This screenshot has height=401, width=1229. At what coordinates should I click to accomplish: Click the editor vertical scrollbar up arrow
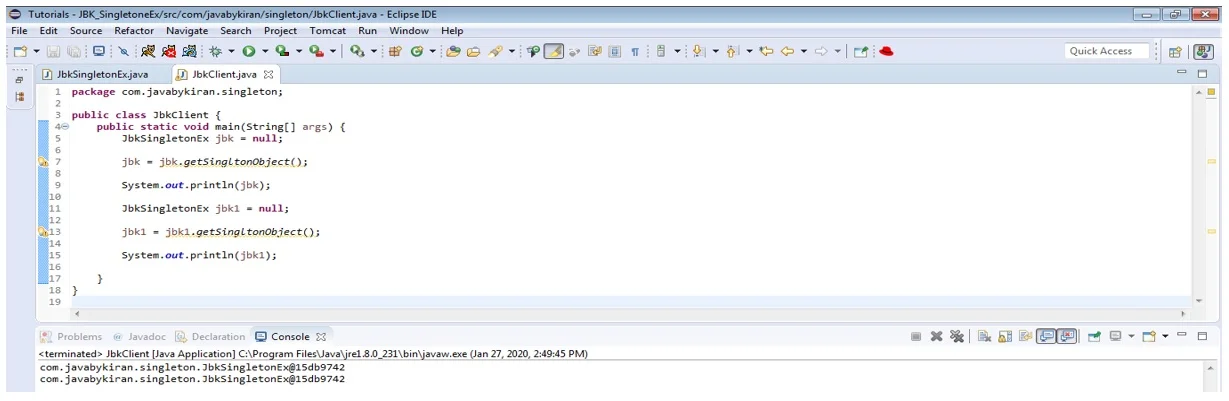[x=1200, y=92]
